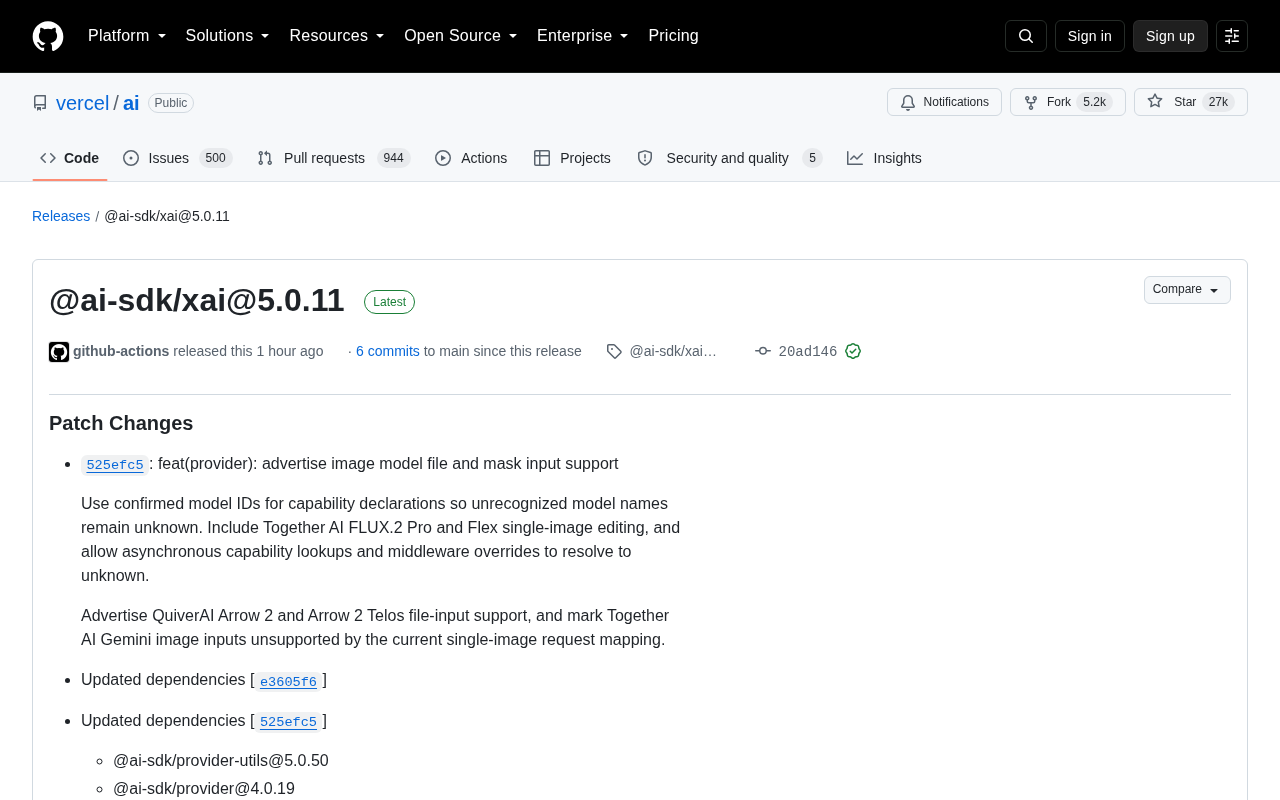Open the appearance settings sliders icon
This screenshot has width=1280, height=800.
coord(1232,36)
